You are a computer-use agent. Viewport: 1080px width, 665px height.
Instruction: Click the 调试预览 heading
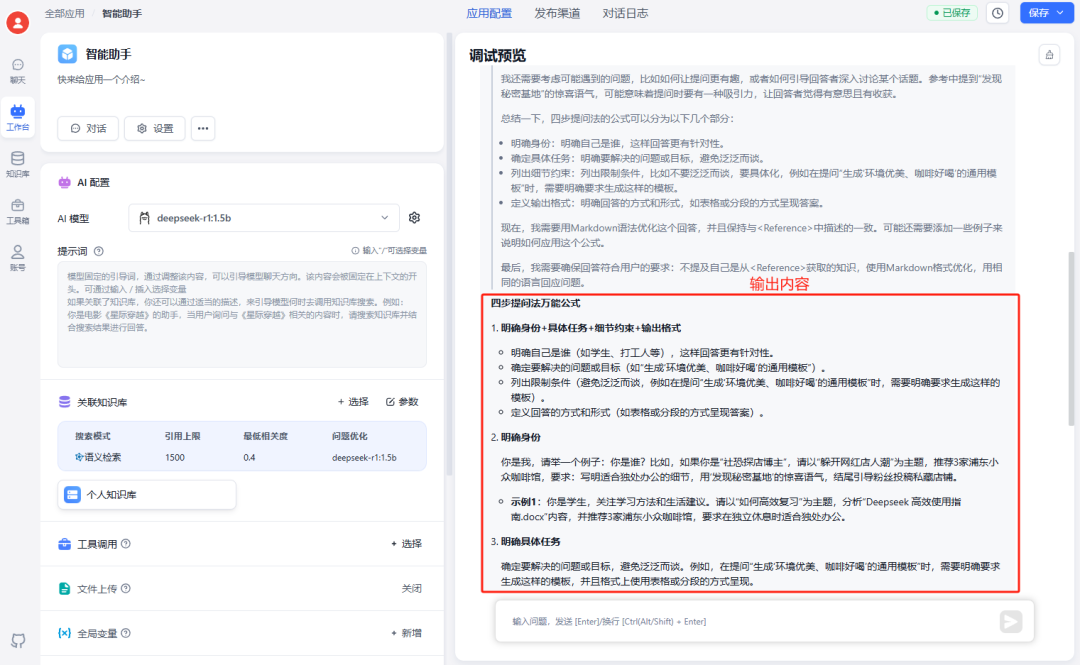tap(497, 56)
